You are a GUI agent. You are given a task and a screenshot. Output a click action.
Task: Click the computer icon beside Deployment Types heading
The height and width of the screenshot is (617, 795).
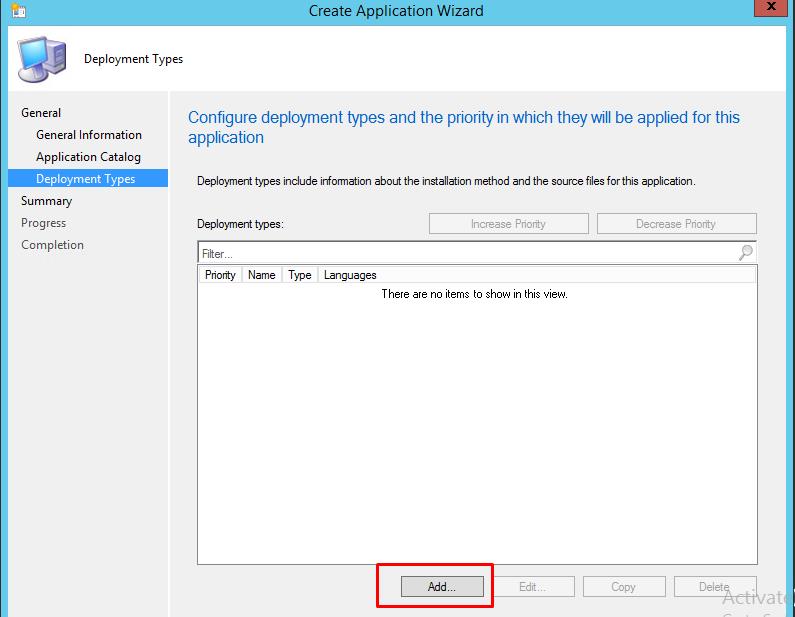click(x=42, y=59)
